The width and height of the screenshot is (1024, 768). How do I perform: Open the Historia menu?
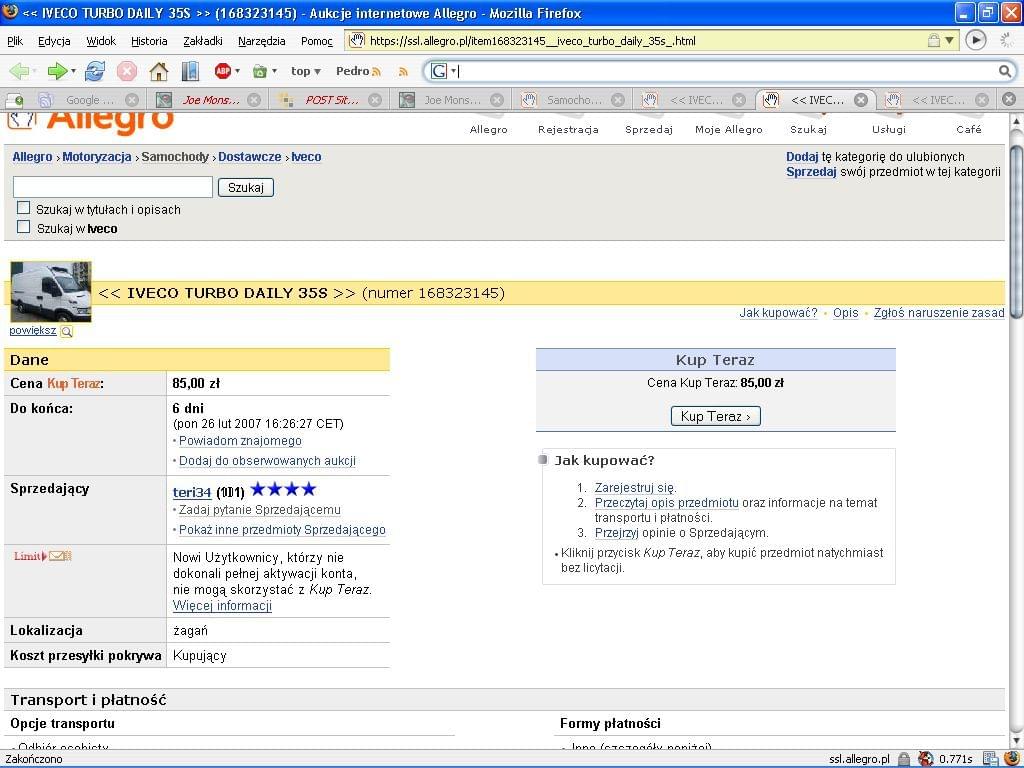[x=150, y=41]
